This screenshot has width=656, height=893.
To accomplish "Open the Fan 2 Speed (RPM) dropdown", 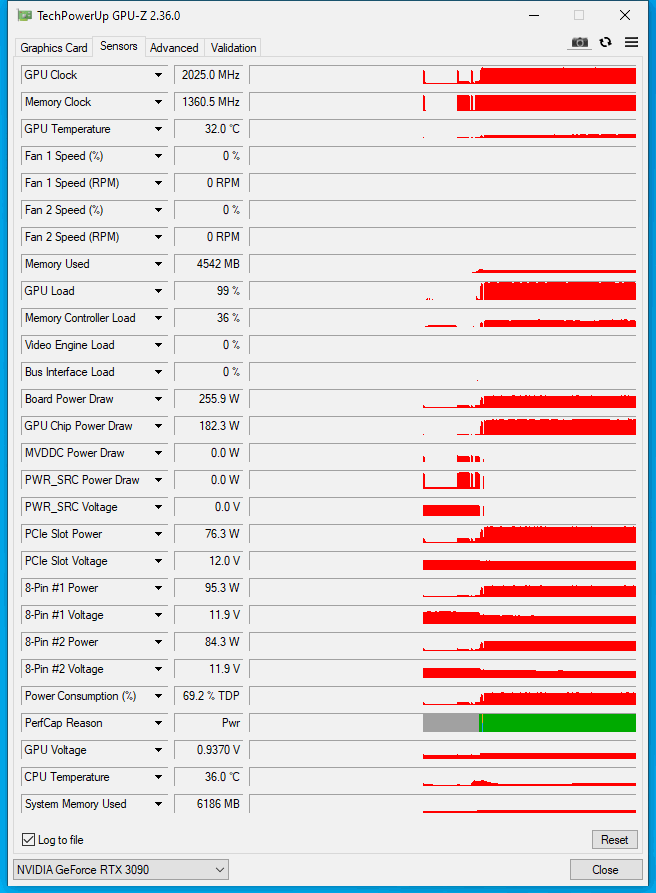I will coord(158,237).
